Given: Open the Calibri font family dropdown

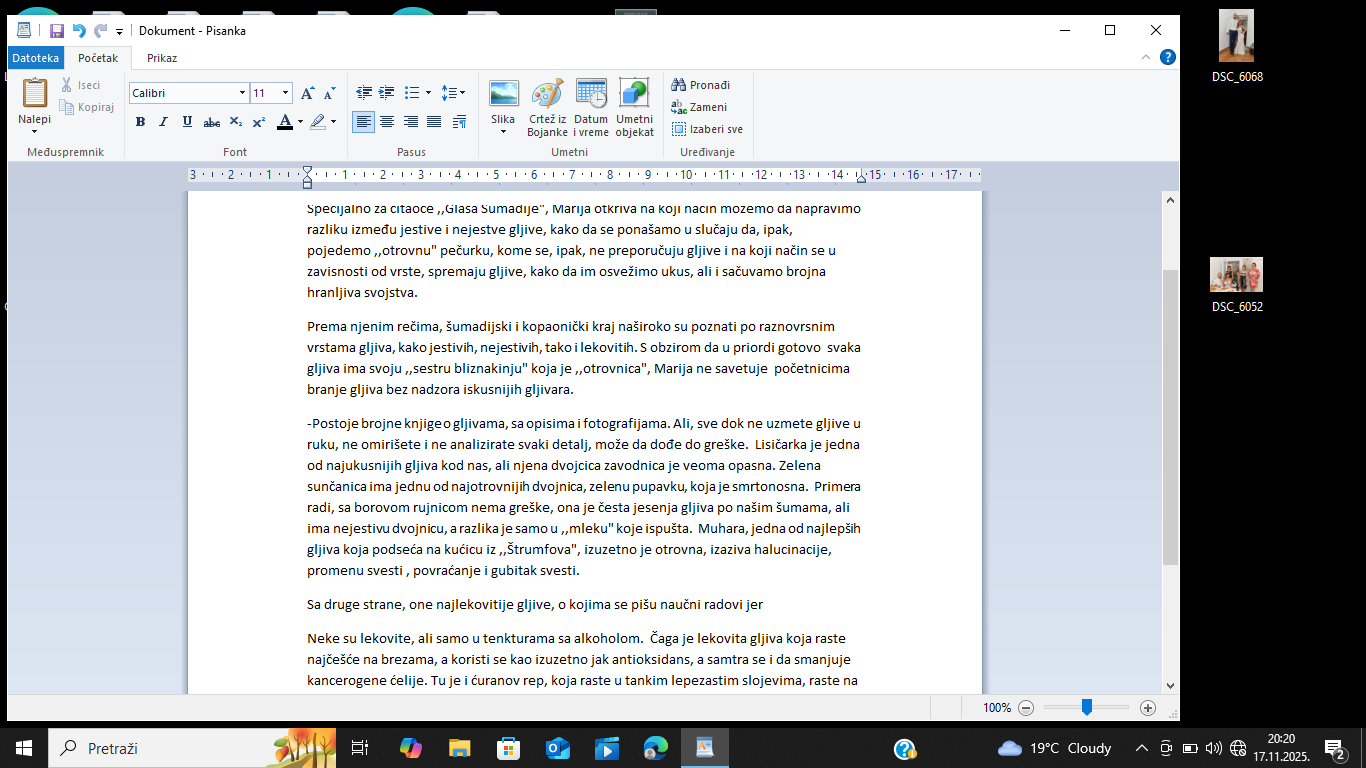Looking at the screenshot, I should pyautogui.click(x=242, y=93).
